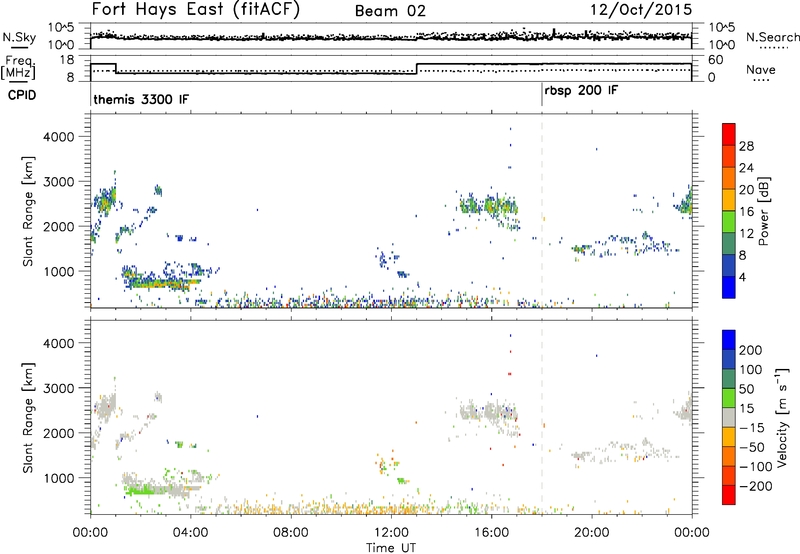
Task: Select the "Beam 02" heading text
Action: pyautogui.click(x=390, y=11)
